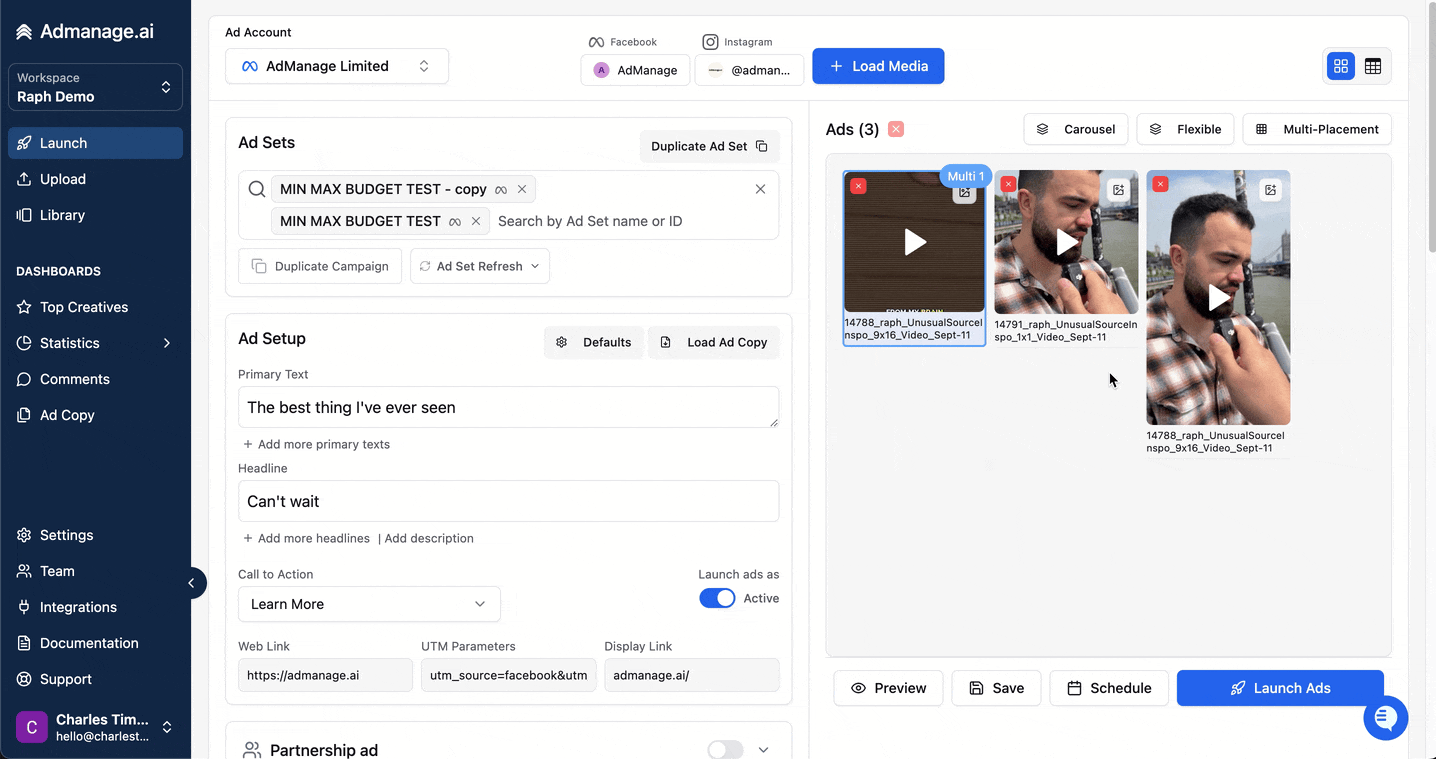The height and width of the screenshot is (759, 1436).
Task: Open the AdManage Limited ad account dropdown
Action: click(x=337, y=66)
